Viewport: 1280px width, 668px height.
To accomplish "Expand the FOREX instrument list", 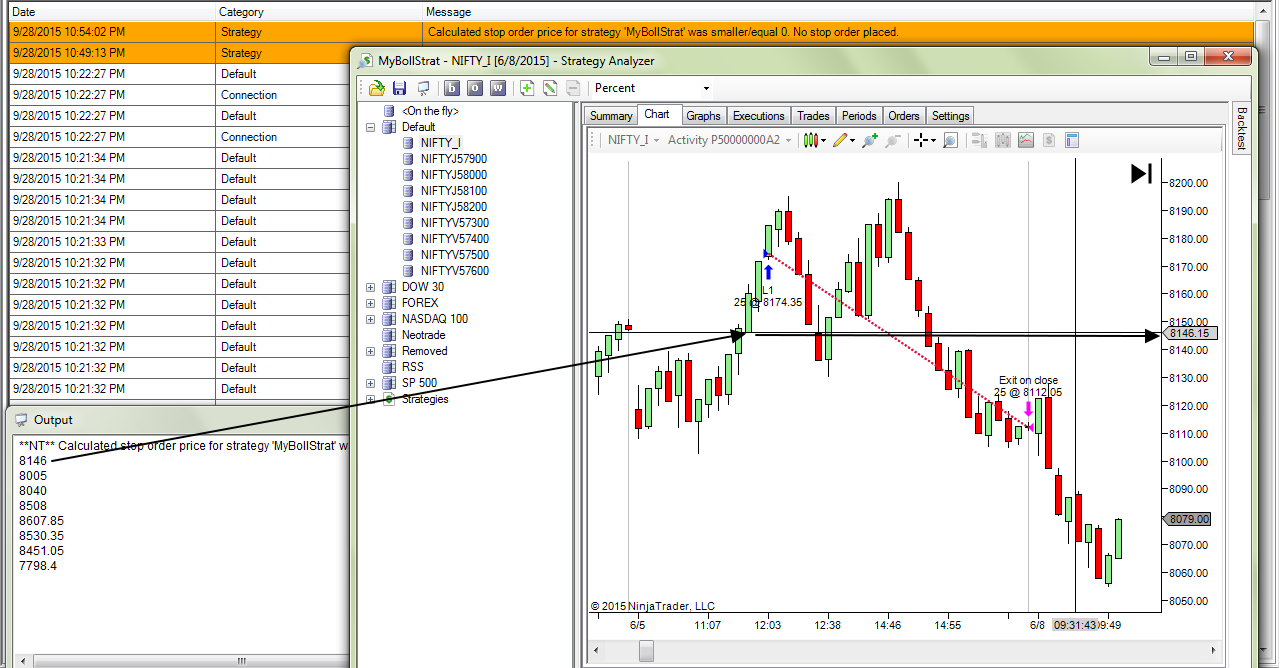I will coord(370,303).
